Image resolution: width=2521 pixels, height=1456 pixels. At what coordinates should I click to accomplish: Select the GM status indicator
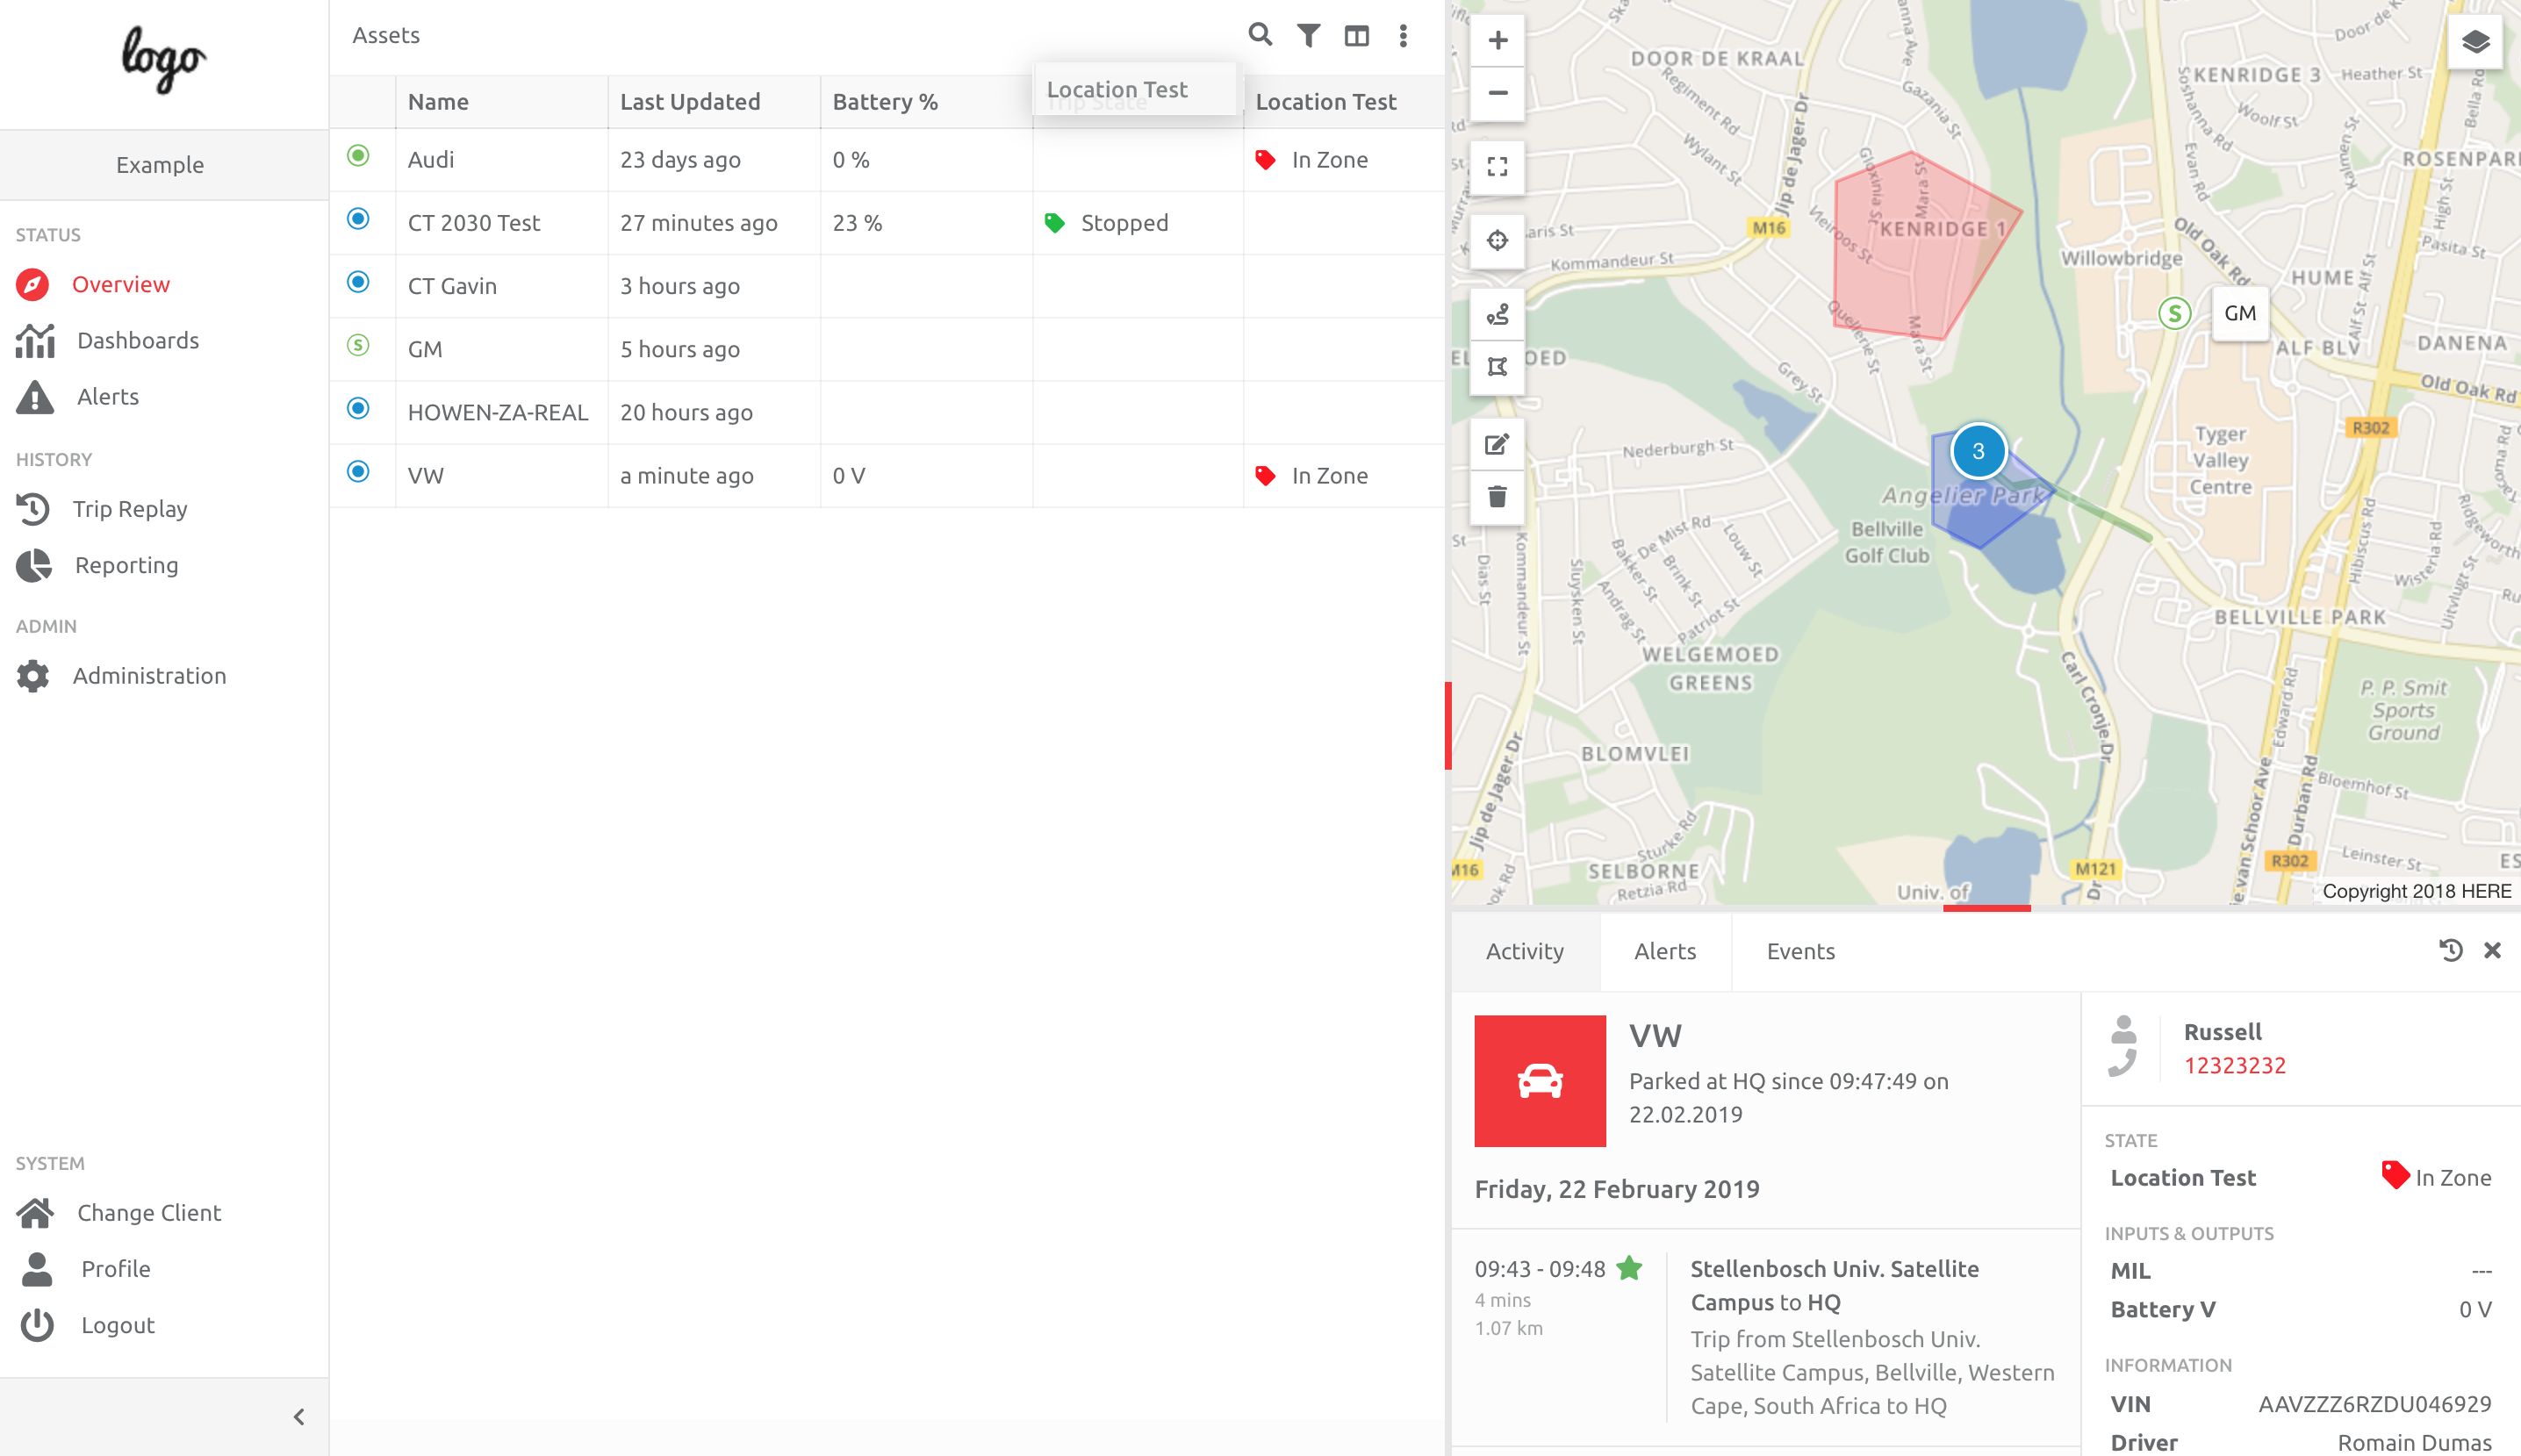[357, 345]
